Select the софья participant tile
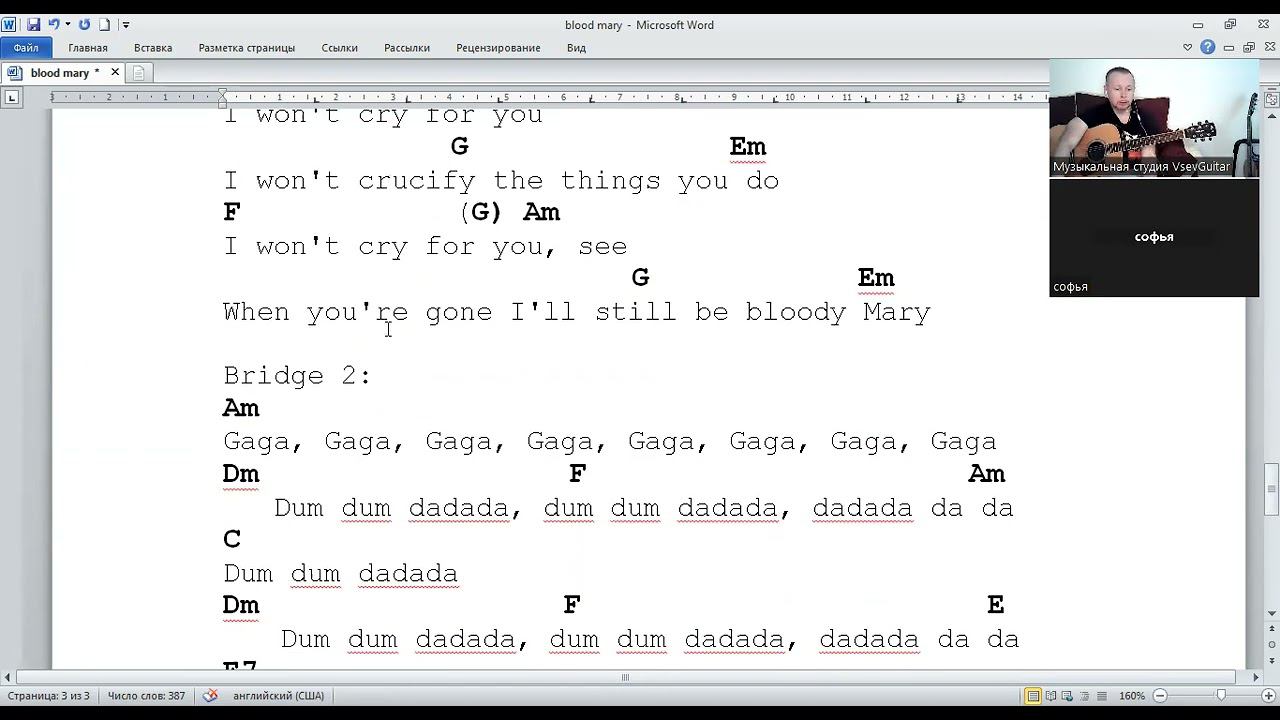Image resolution: width=1280 pixels, height=720 pixels. point(1154,238)
